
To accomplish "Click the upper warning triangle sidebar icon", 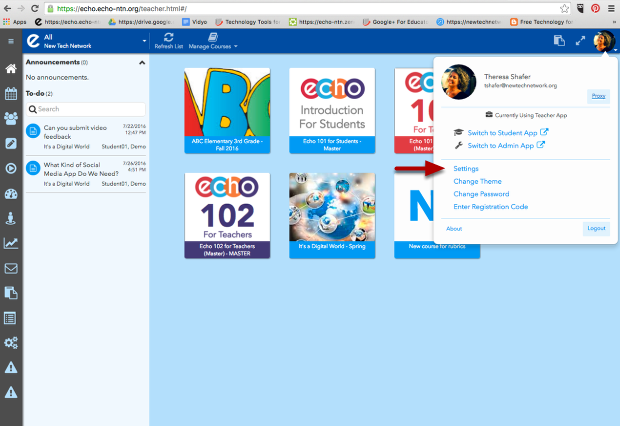I will point(11,367).
